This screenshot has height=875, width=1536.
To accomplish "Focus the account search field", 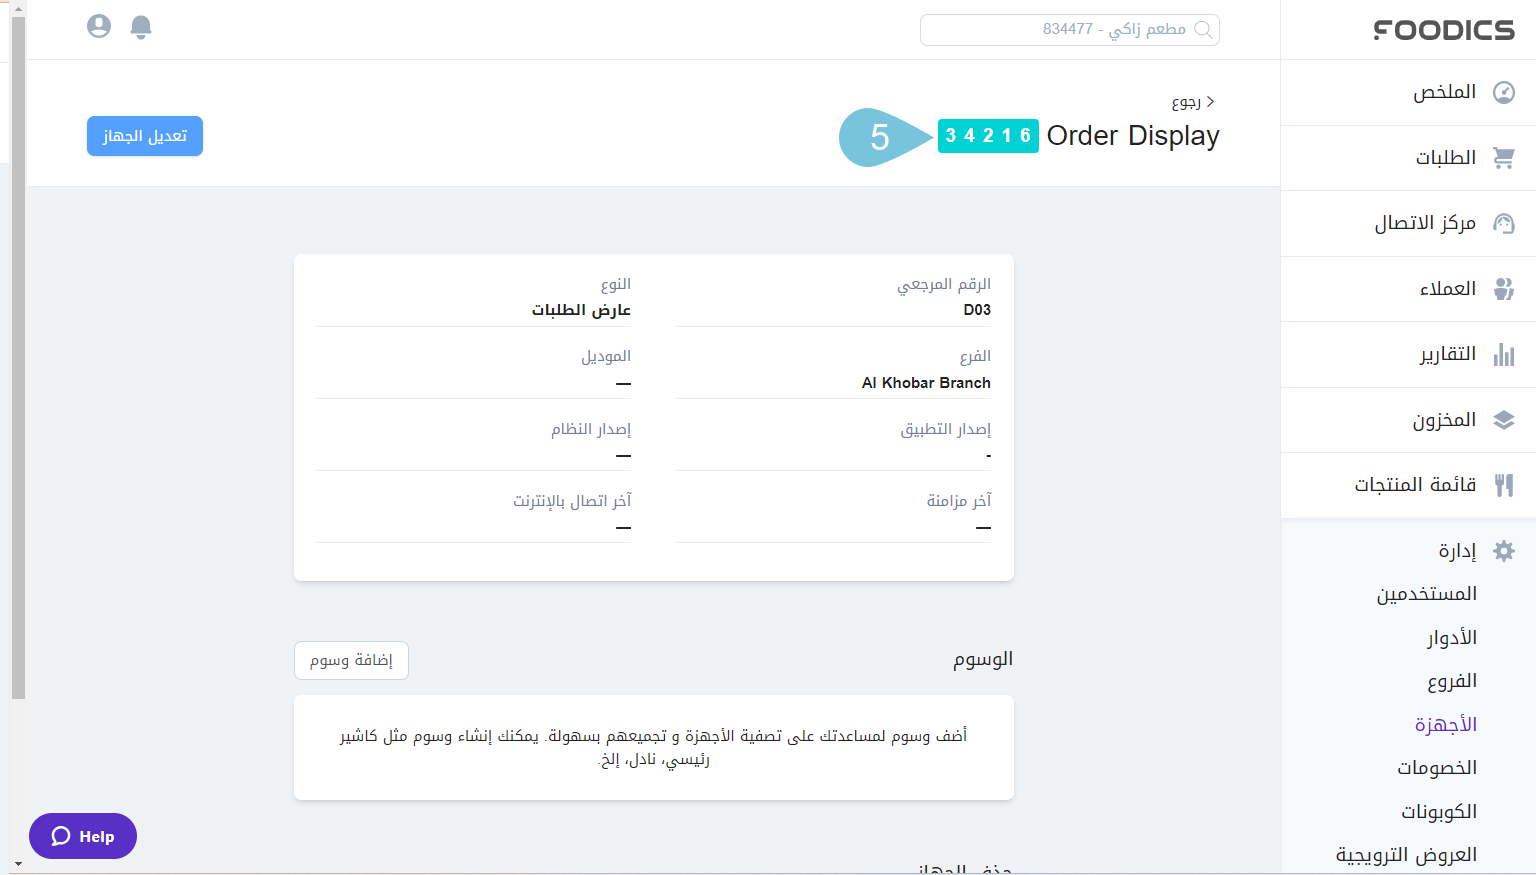I will click(x=1070, y=30).
